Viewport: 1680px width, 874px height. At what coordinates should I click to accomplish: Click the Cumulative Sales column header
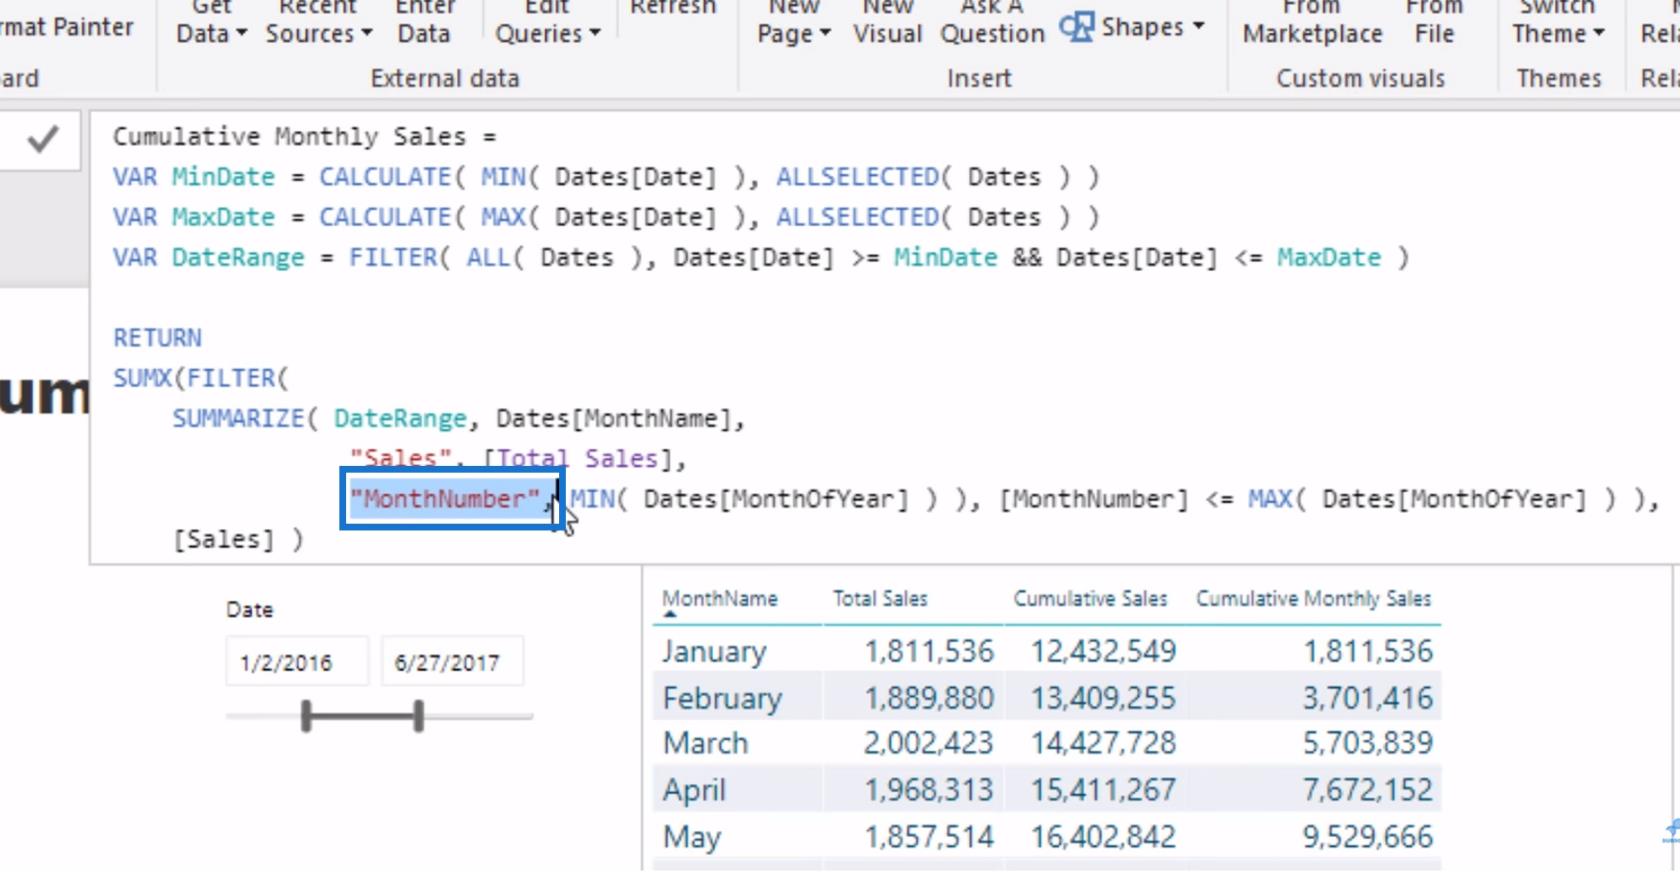(1090, 599)
